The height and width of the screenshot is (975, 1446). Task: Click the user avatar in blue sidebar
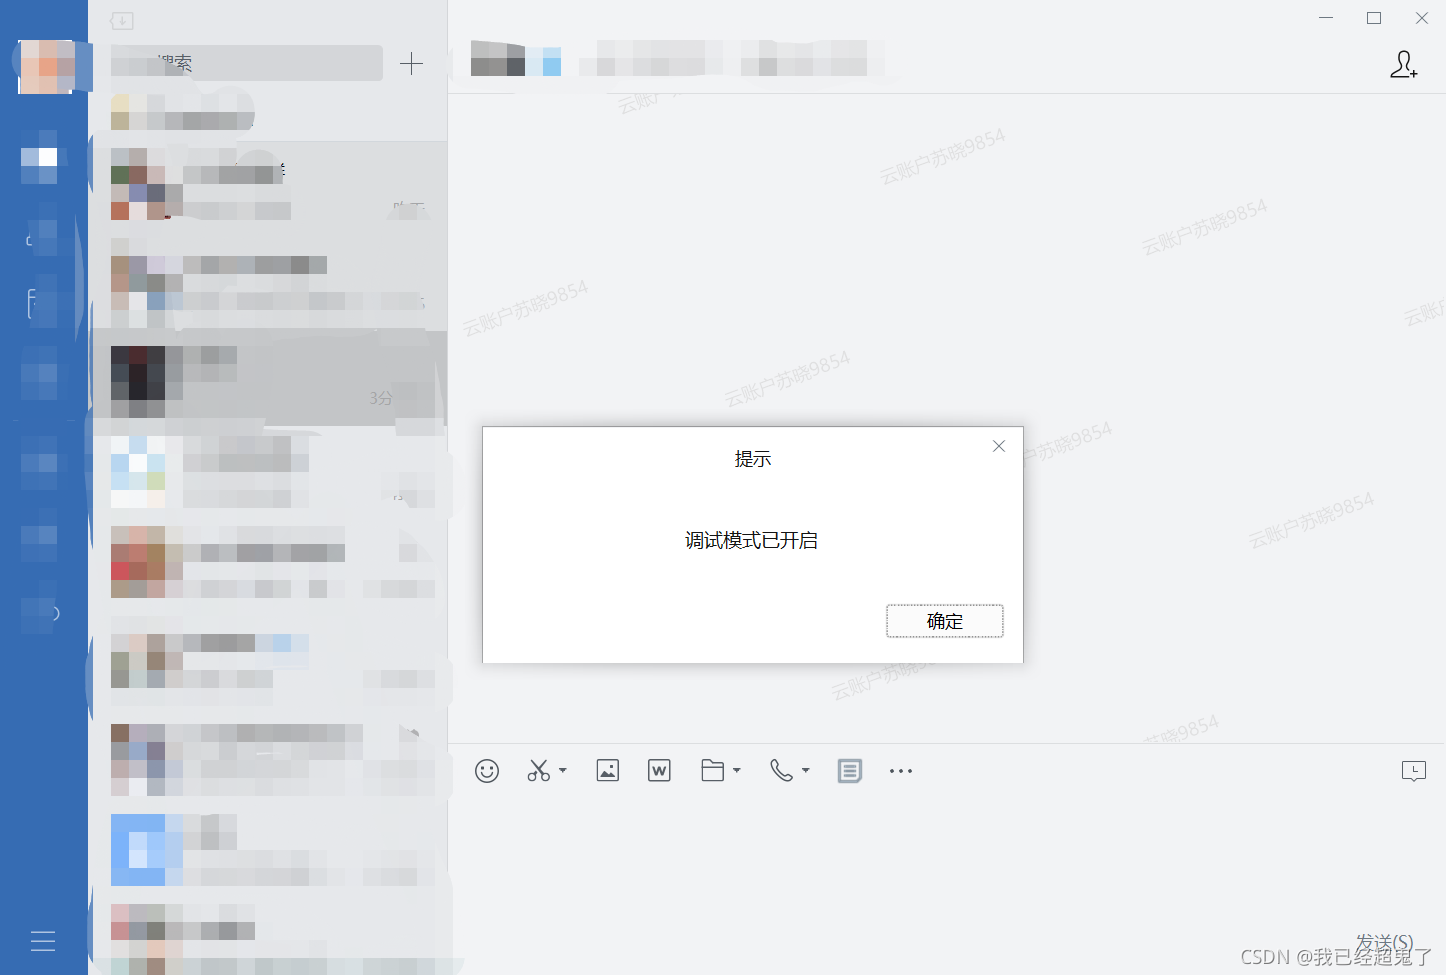(x=46, y=67)
